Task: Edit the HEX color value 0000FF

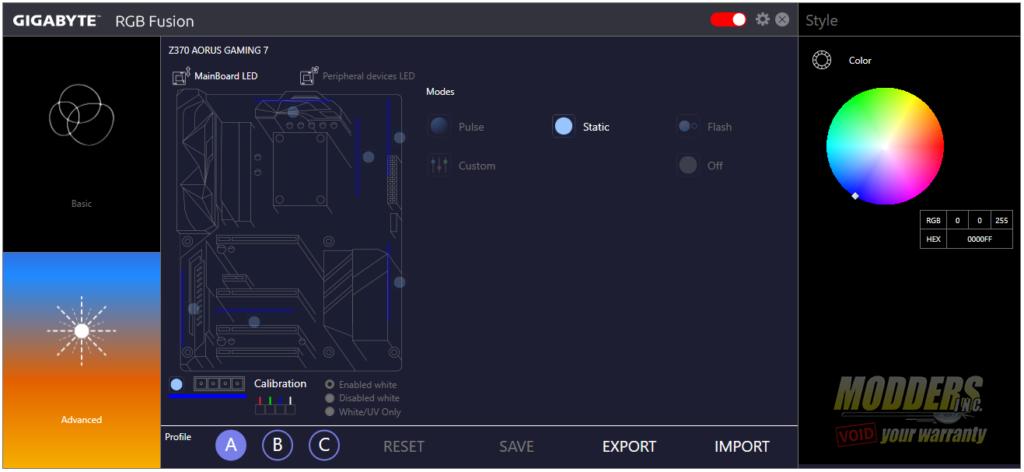Action: click(x=980, y=239)
